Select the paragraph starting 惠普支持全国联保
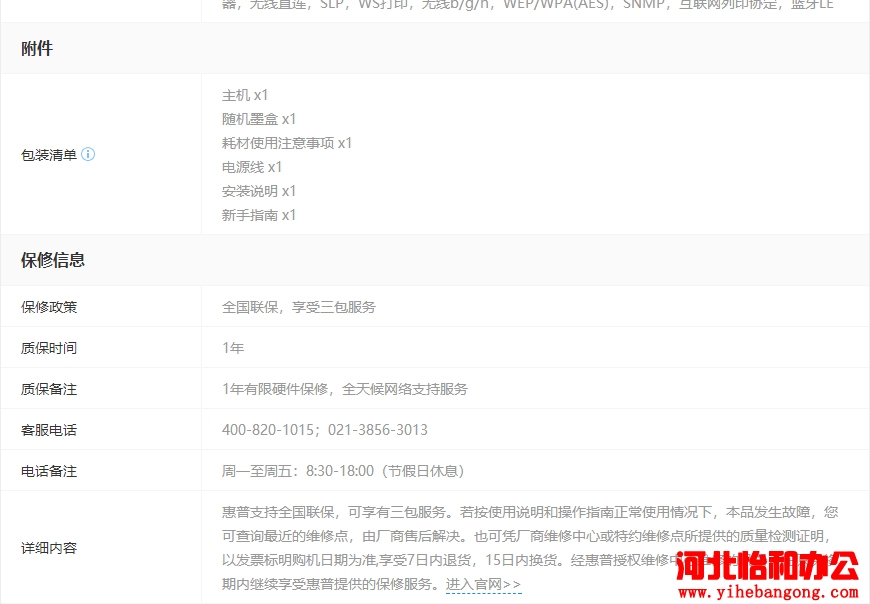Image resolution: width=870 pixels, height=604 pixels. pos(530,548)
